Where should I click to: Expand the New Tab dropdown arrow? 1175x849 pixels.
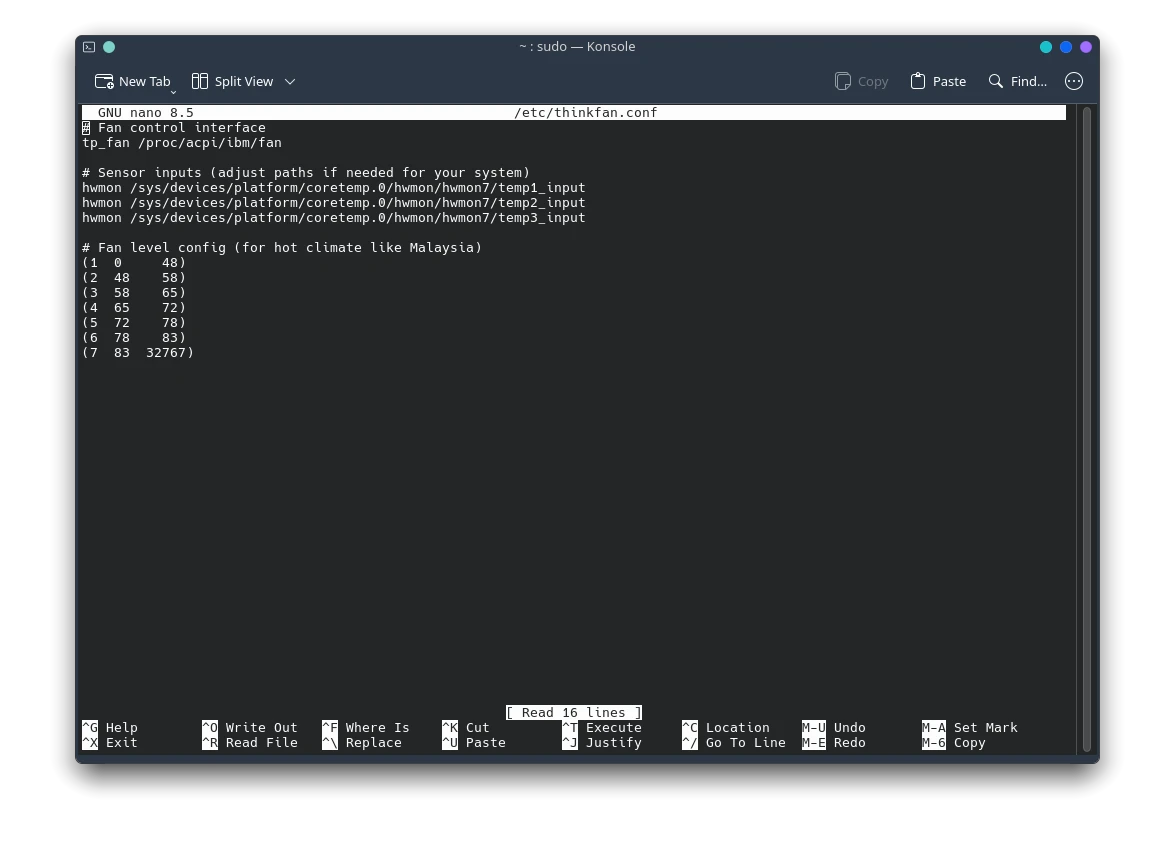click(173, 91)
